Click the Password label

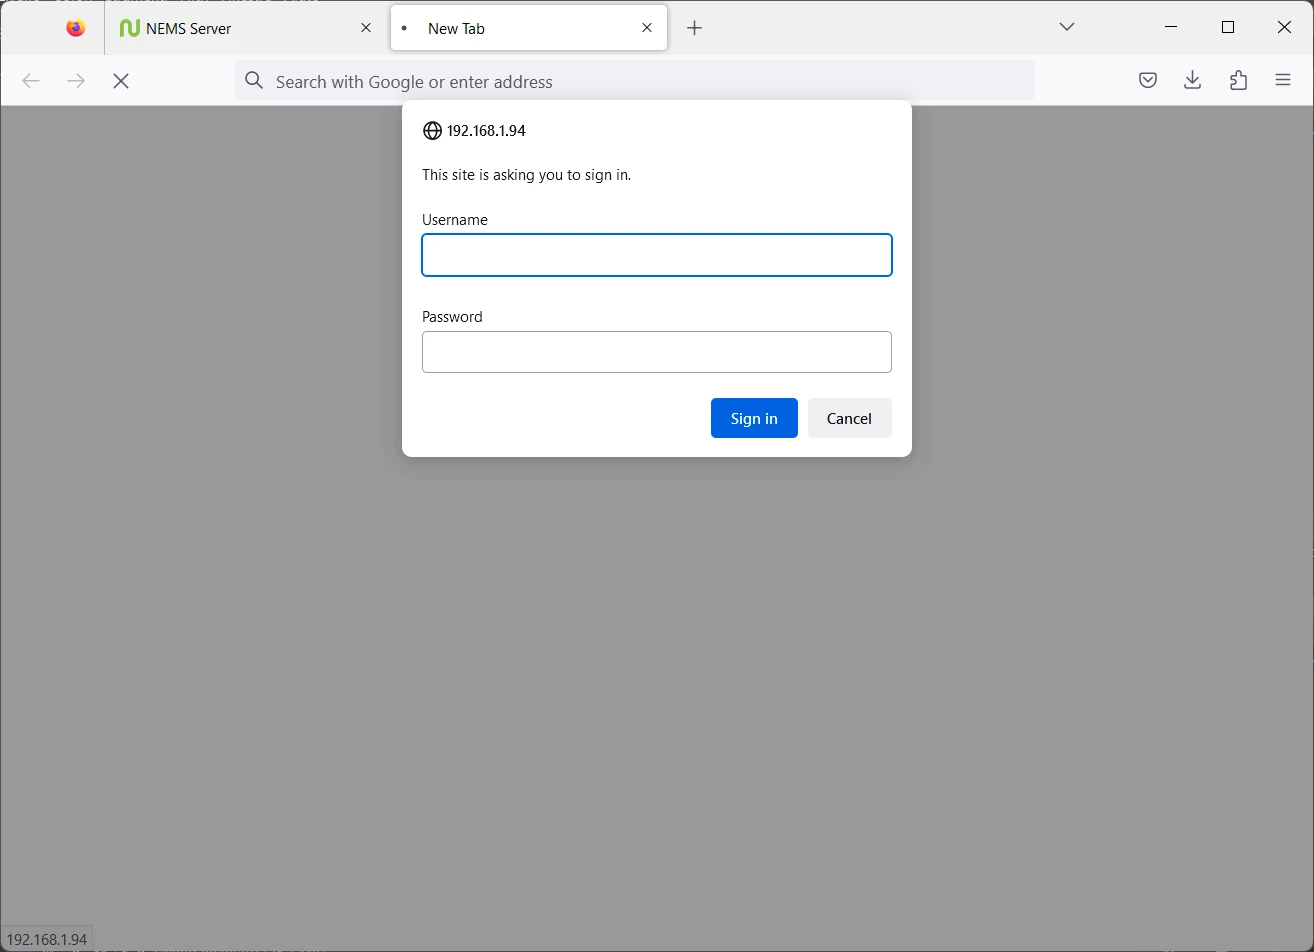[452, 317]
